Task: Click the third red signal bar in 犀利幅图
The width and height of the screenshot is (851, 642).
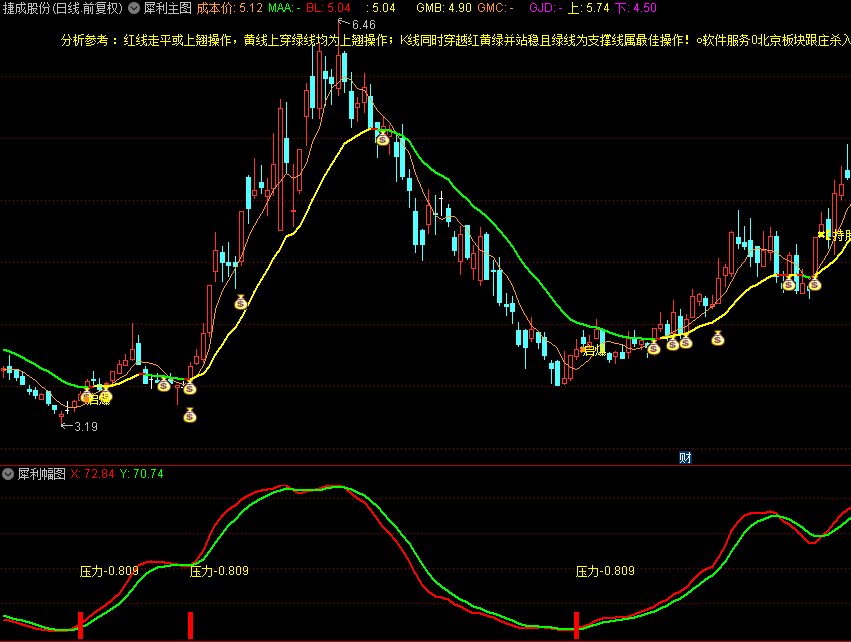Action: pos(576,626)
